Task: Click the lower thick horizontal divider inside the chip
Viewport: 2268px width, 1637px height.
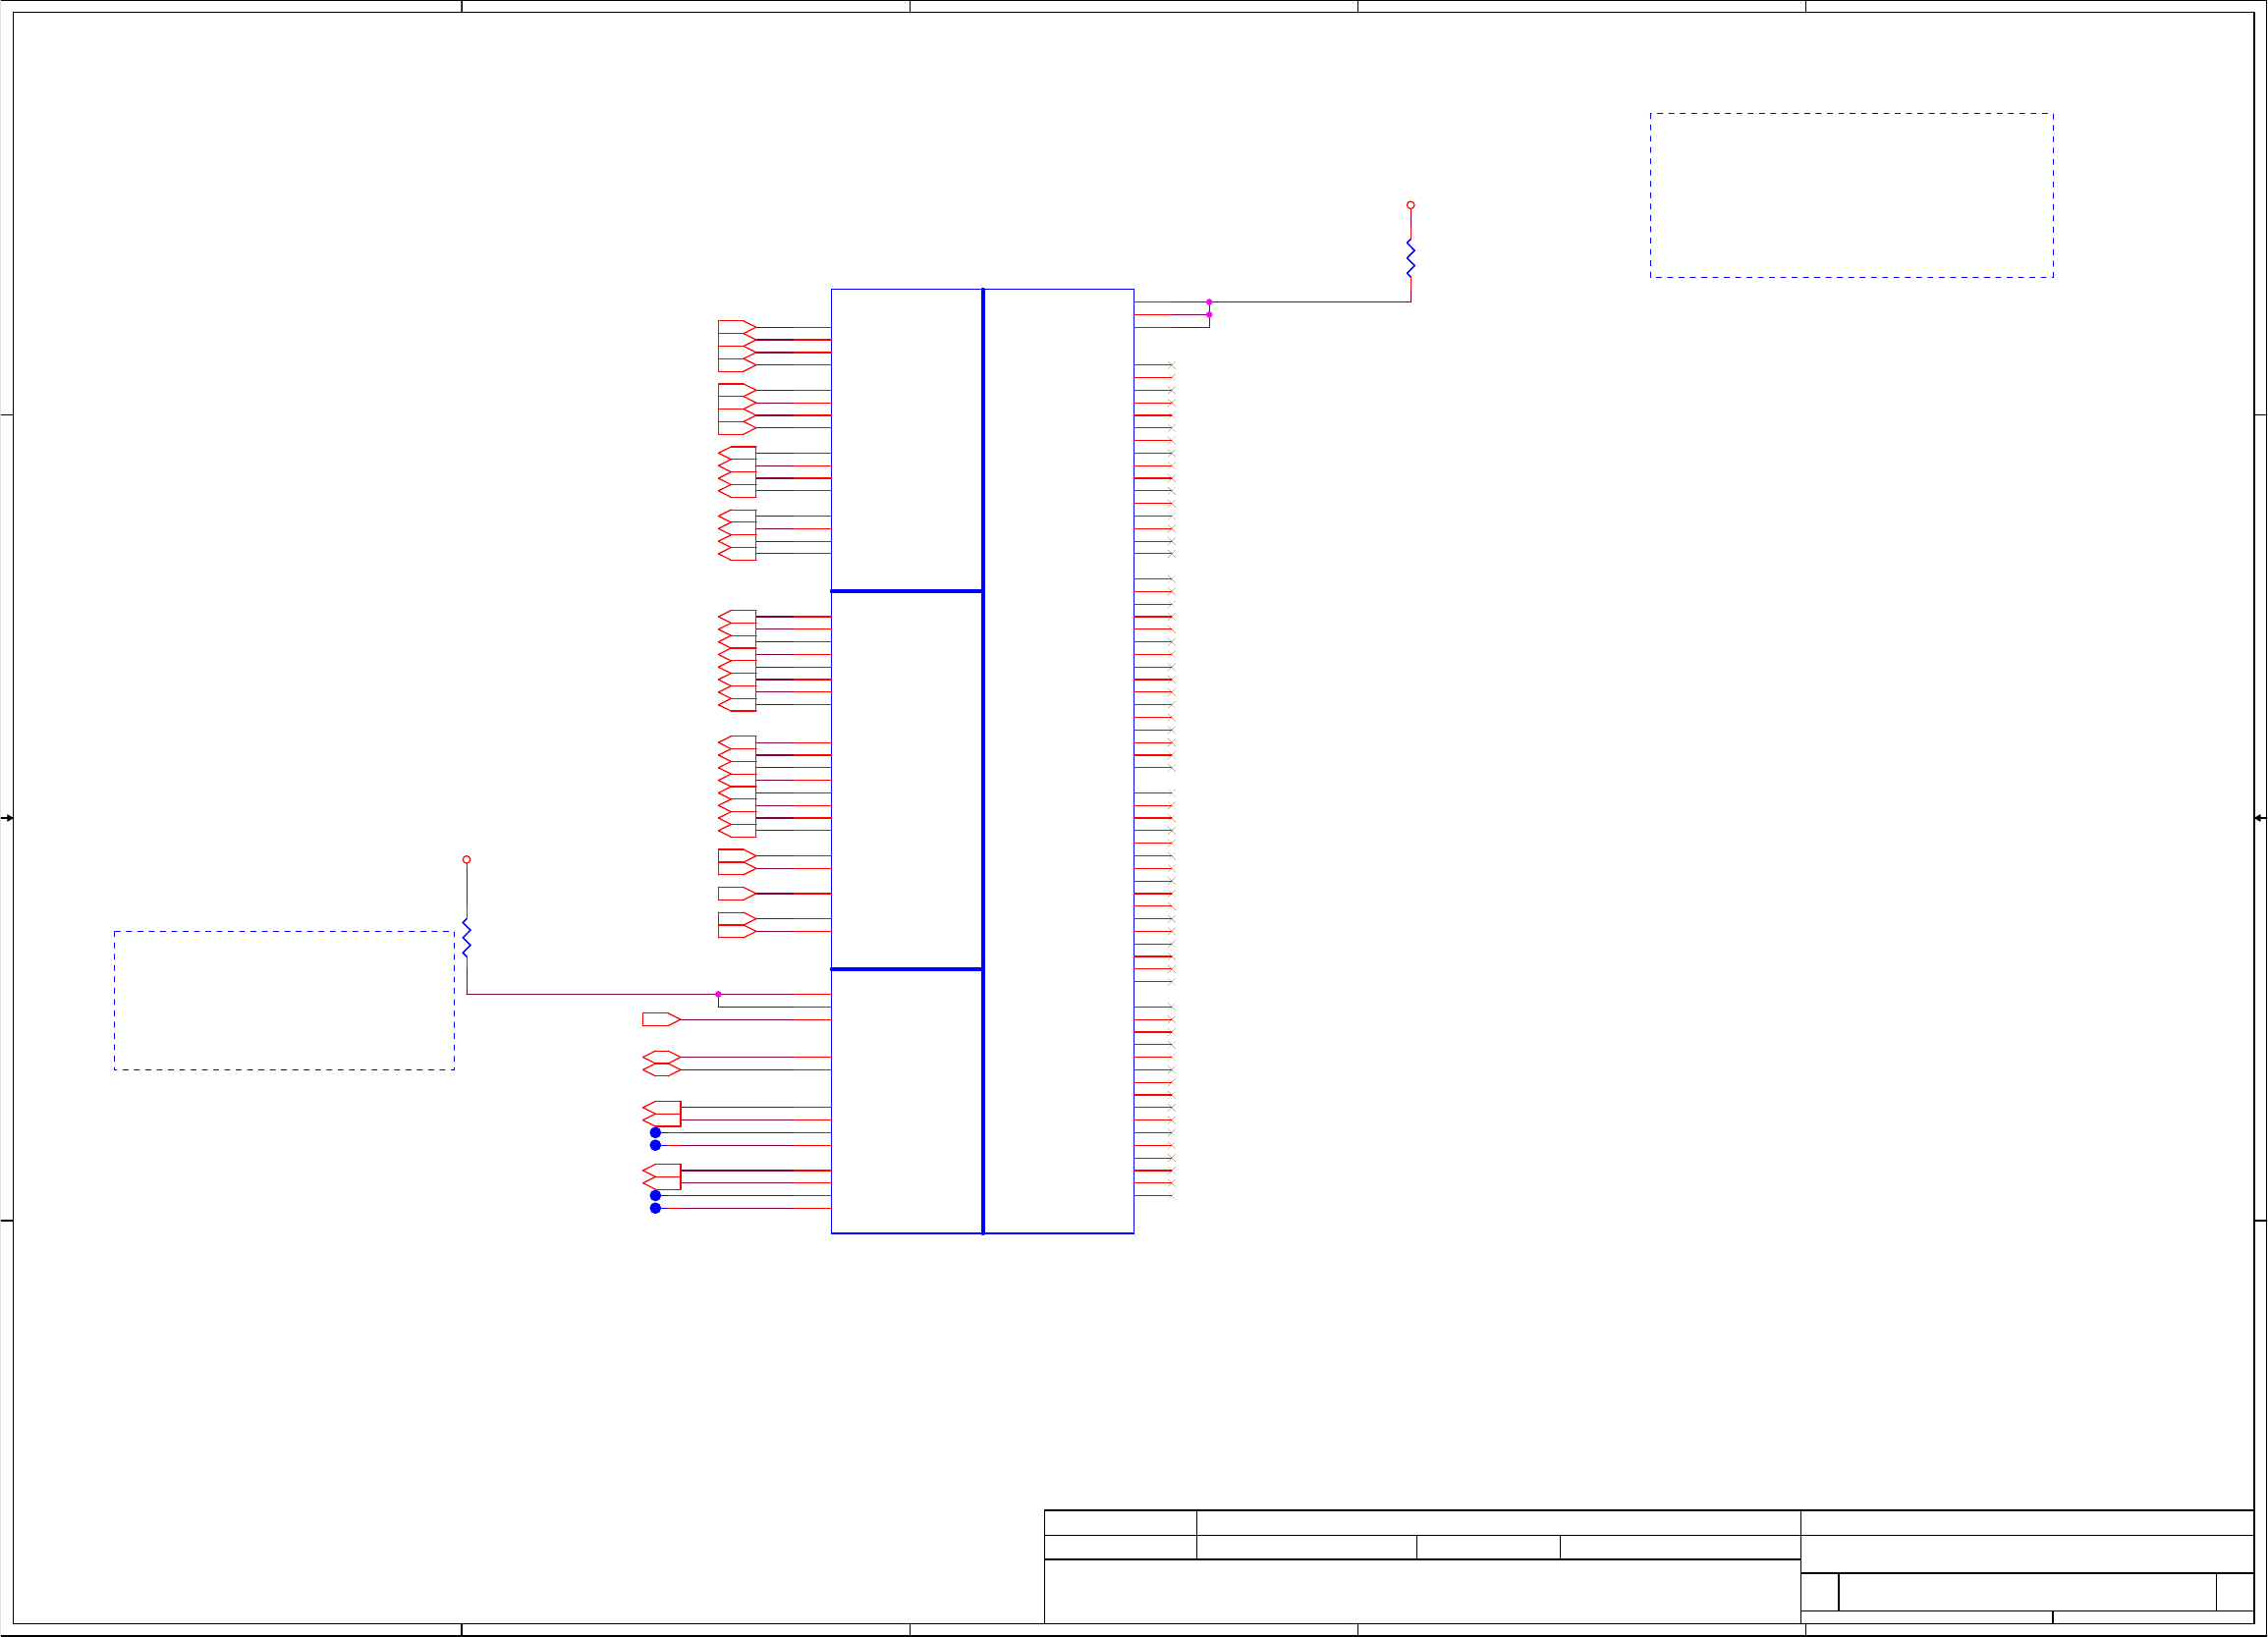Action: pyautogui.click(x=906, y=969)
